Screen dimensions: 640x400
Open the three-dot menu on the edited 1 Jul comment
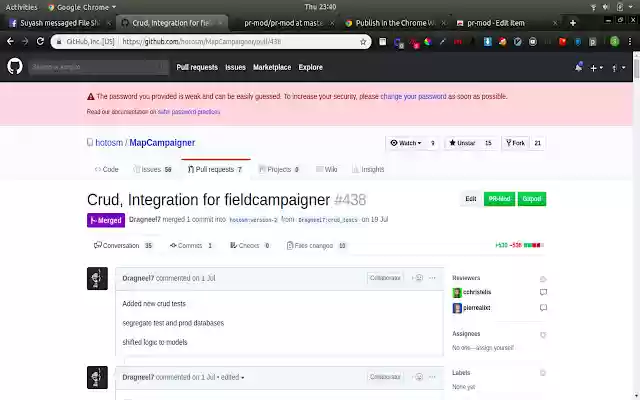(433, 377)
